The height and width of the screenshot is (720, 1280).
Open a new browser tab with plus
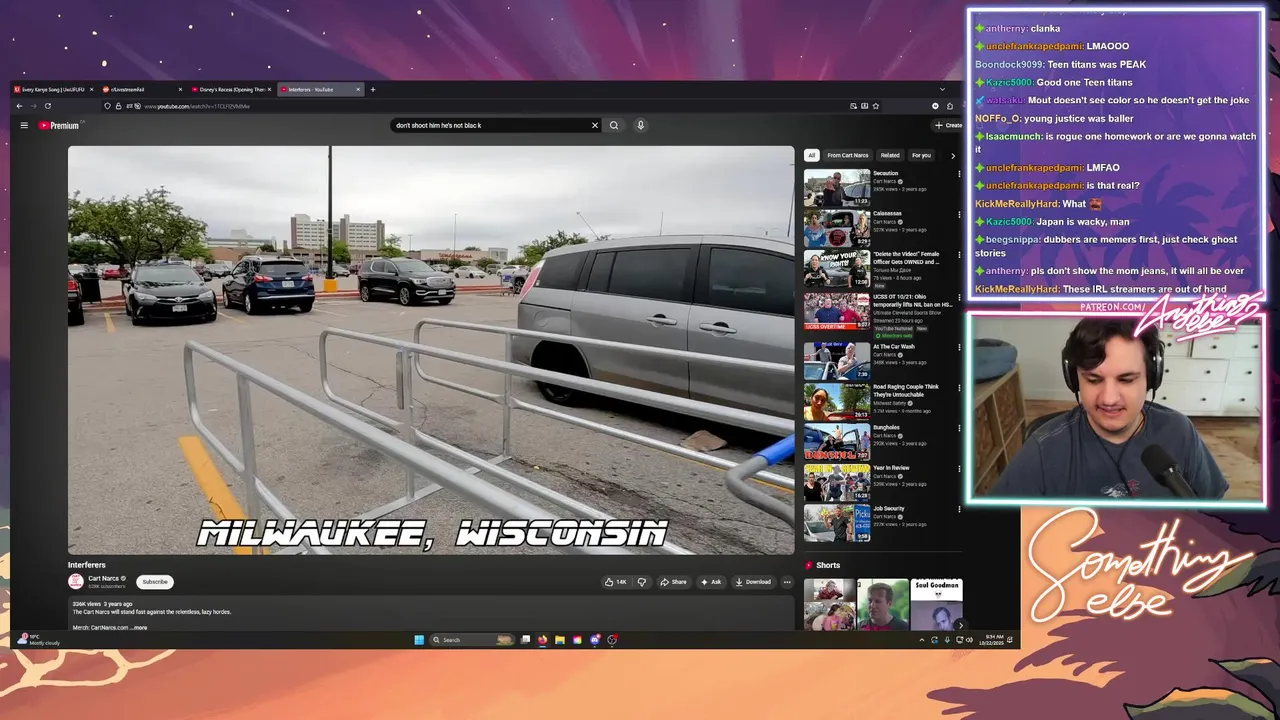coord(373,89)
